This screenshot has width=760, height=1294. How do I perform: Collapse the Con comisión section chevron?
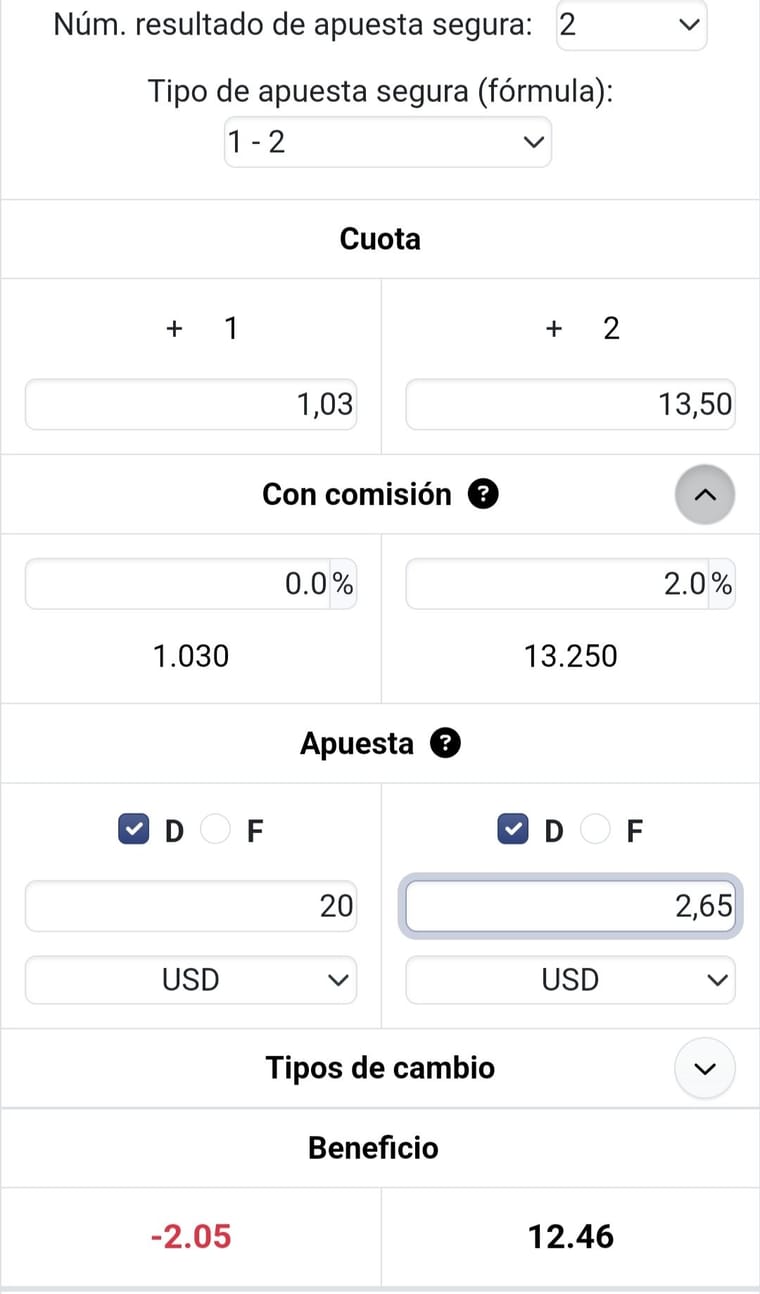click(705, 494)
